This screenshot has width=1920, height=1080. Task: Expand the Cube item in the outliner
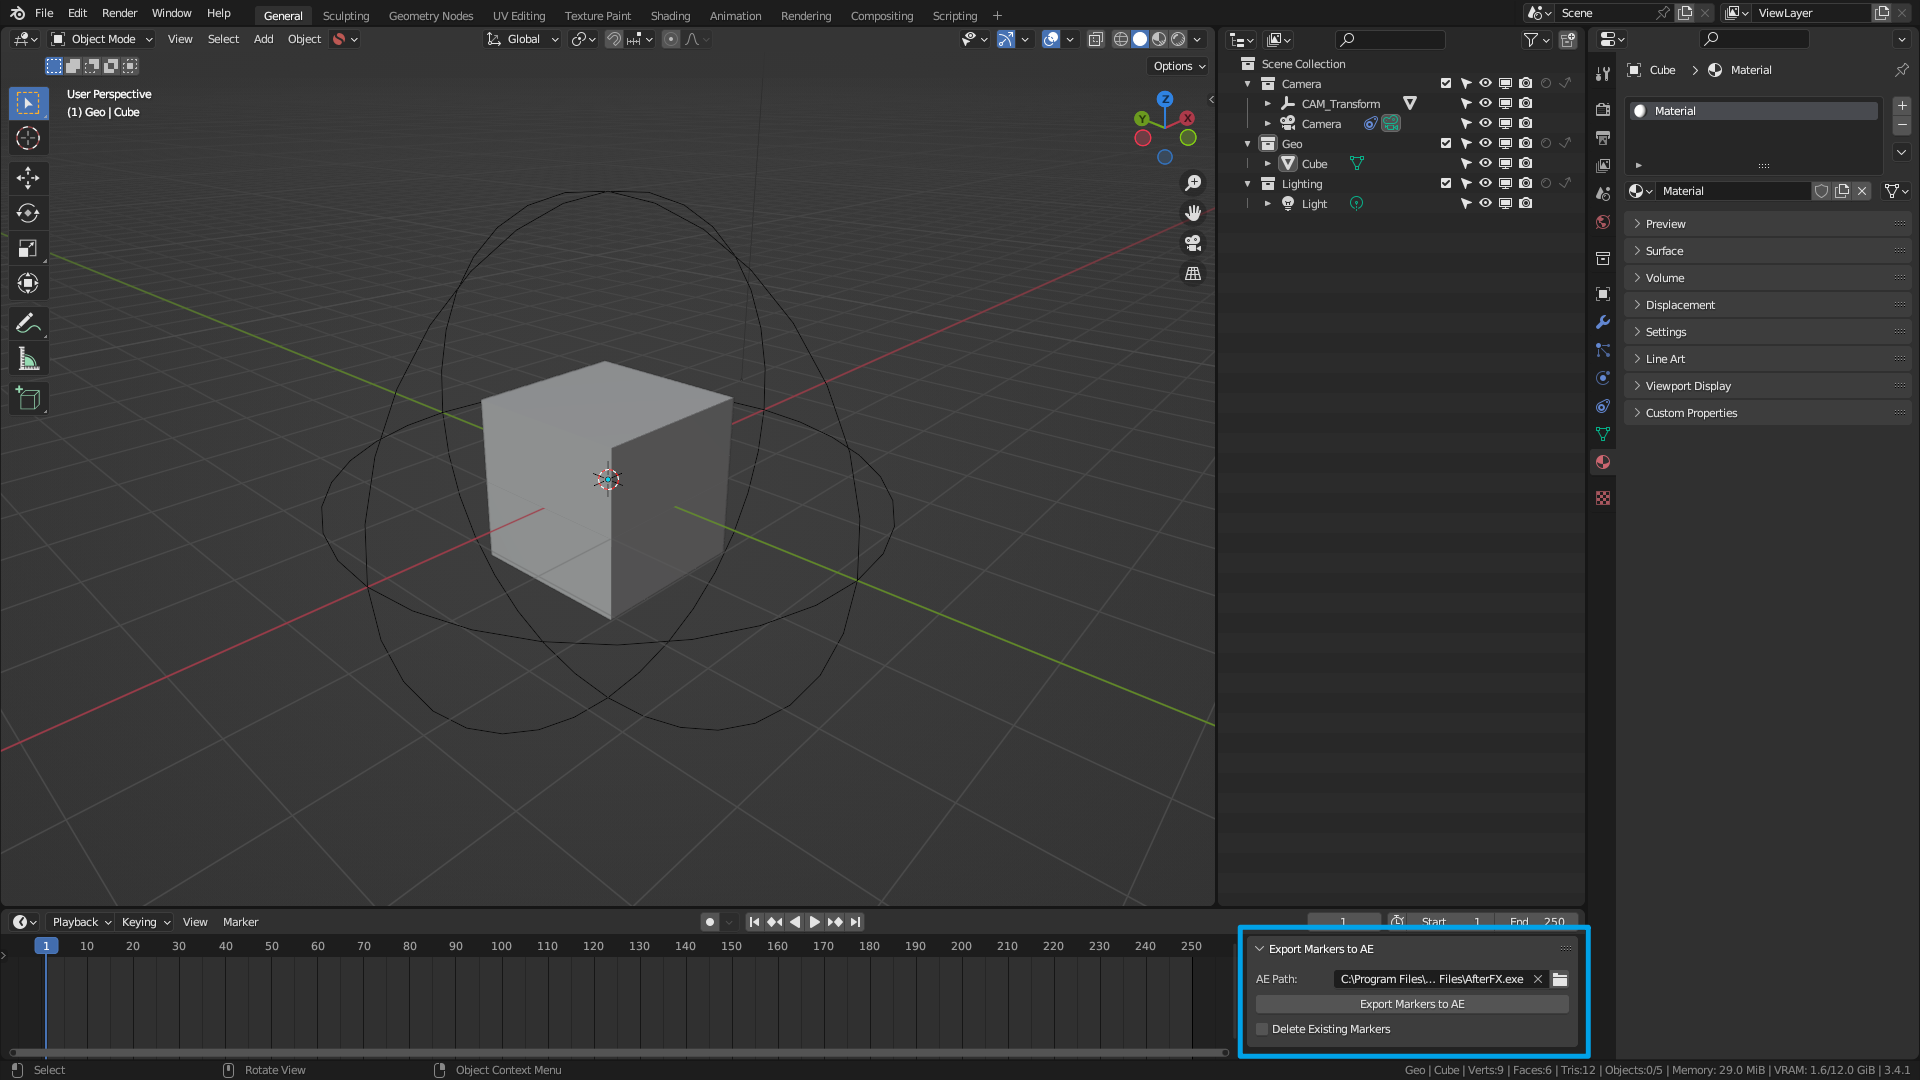click(1268, 163)
